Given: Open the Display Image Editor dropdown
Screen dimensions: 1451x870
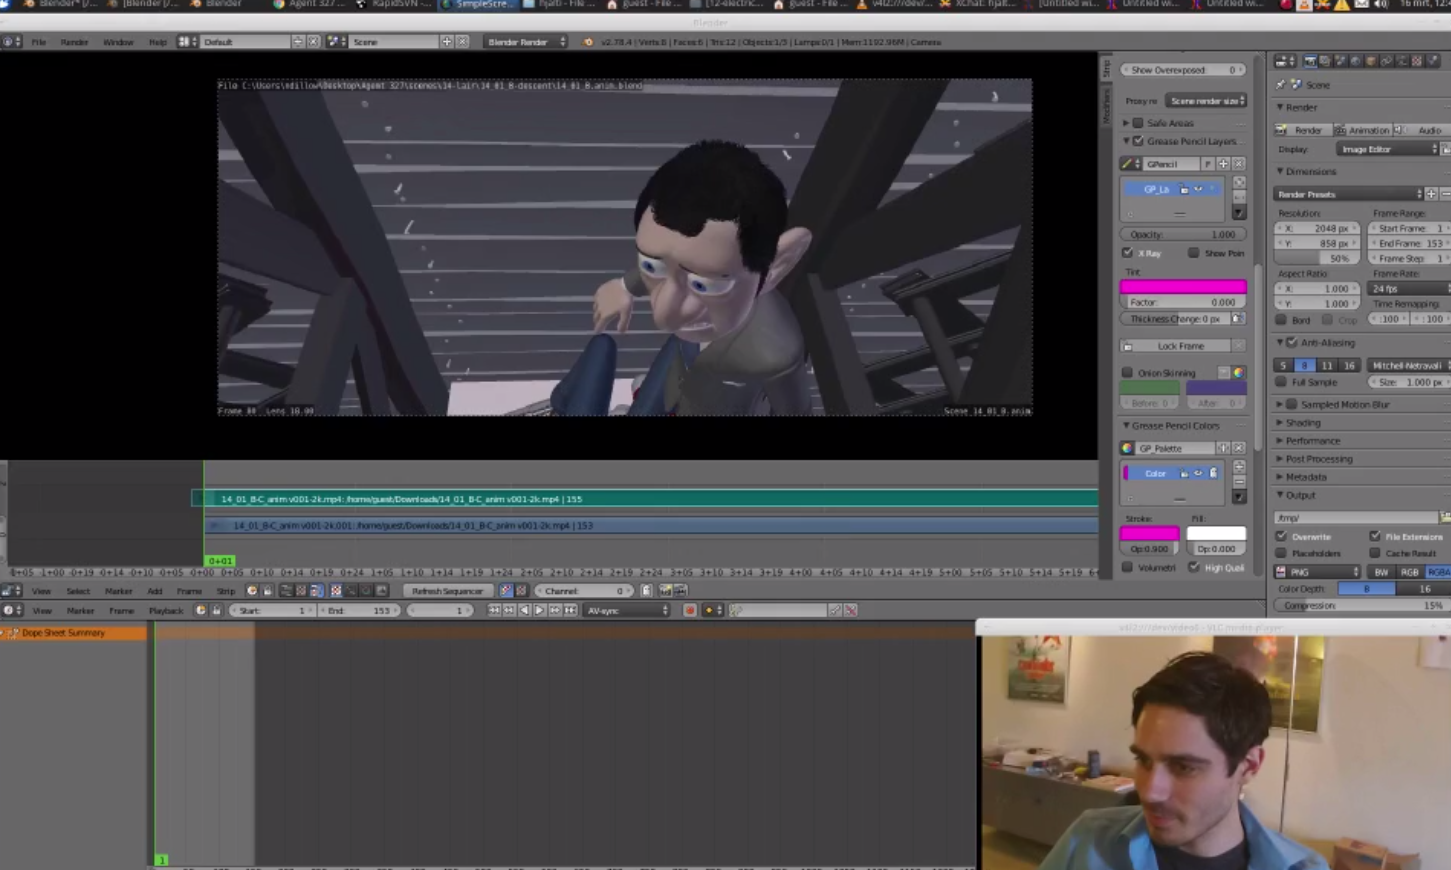Looking at the screenshot, I should [1388, 149].
